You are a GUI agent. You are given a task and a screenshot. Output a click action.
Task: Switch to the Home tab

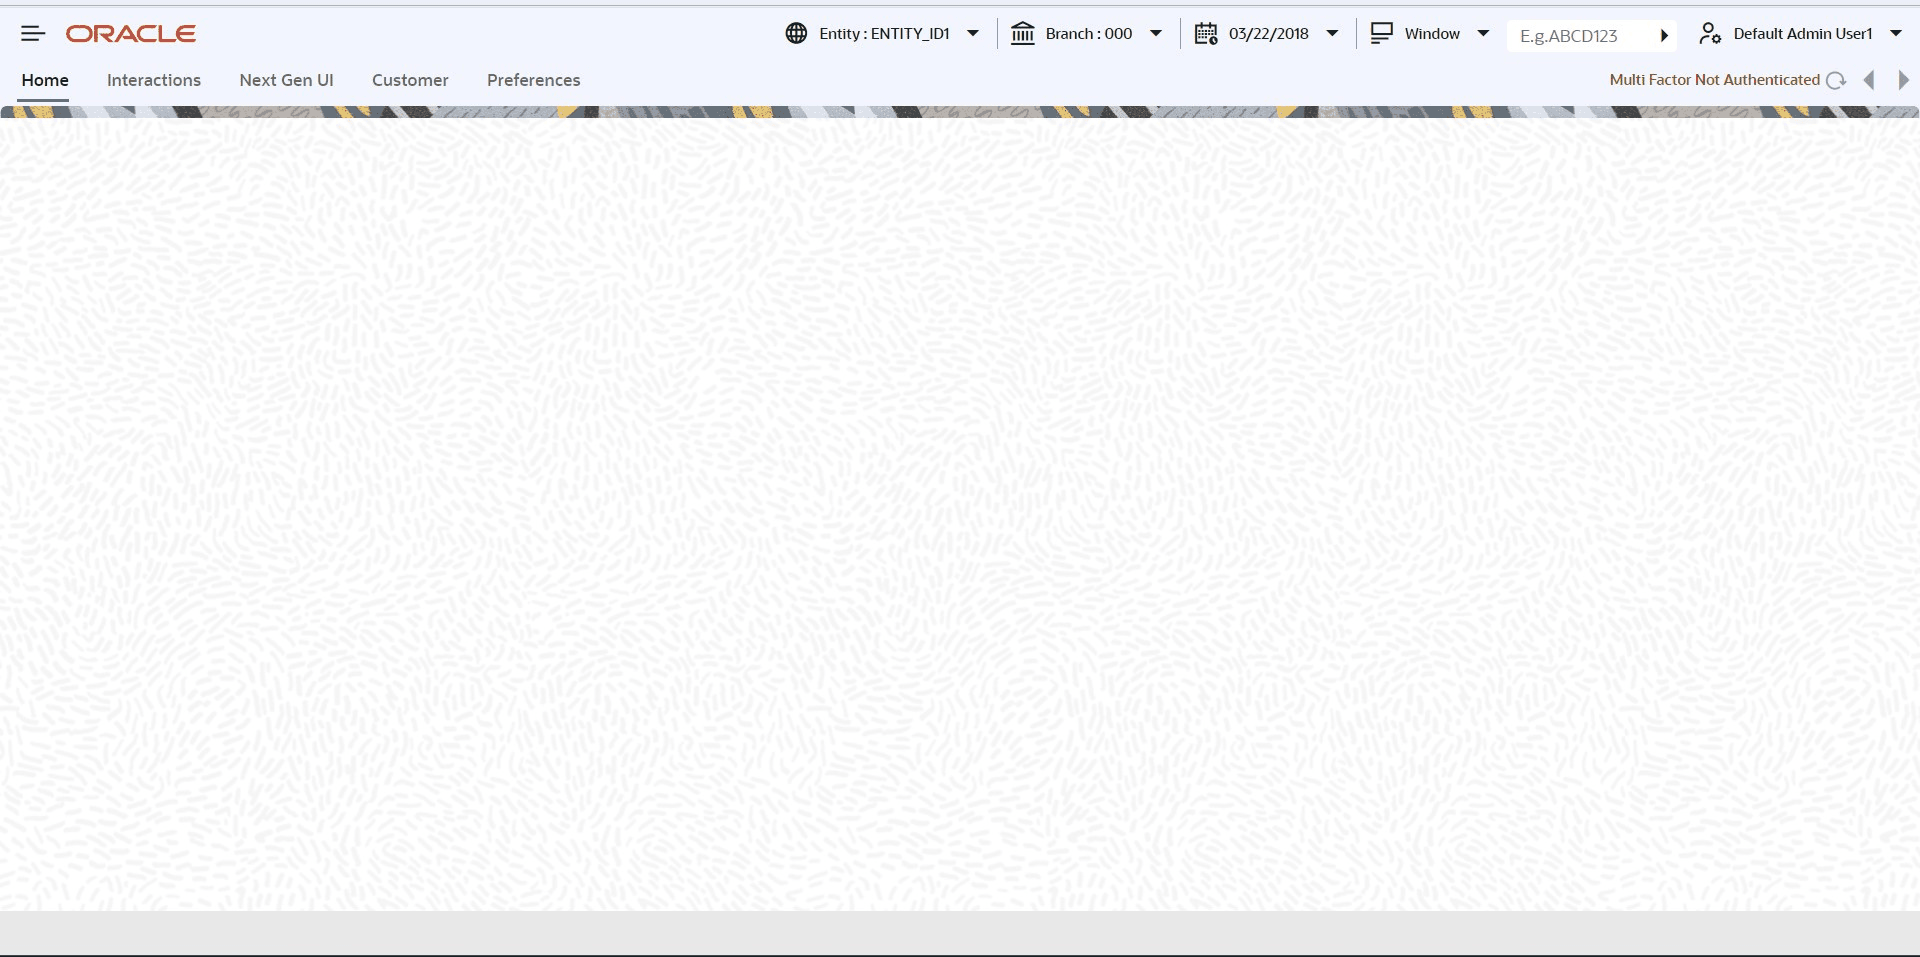tap(45, 80)
